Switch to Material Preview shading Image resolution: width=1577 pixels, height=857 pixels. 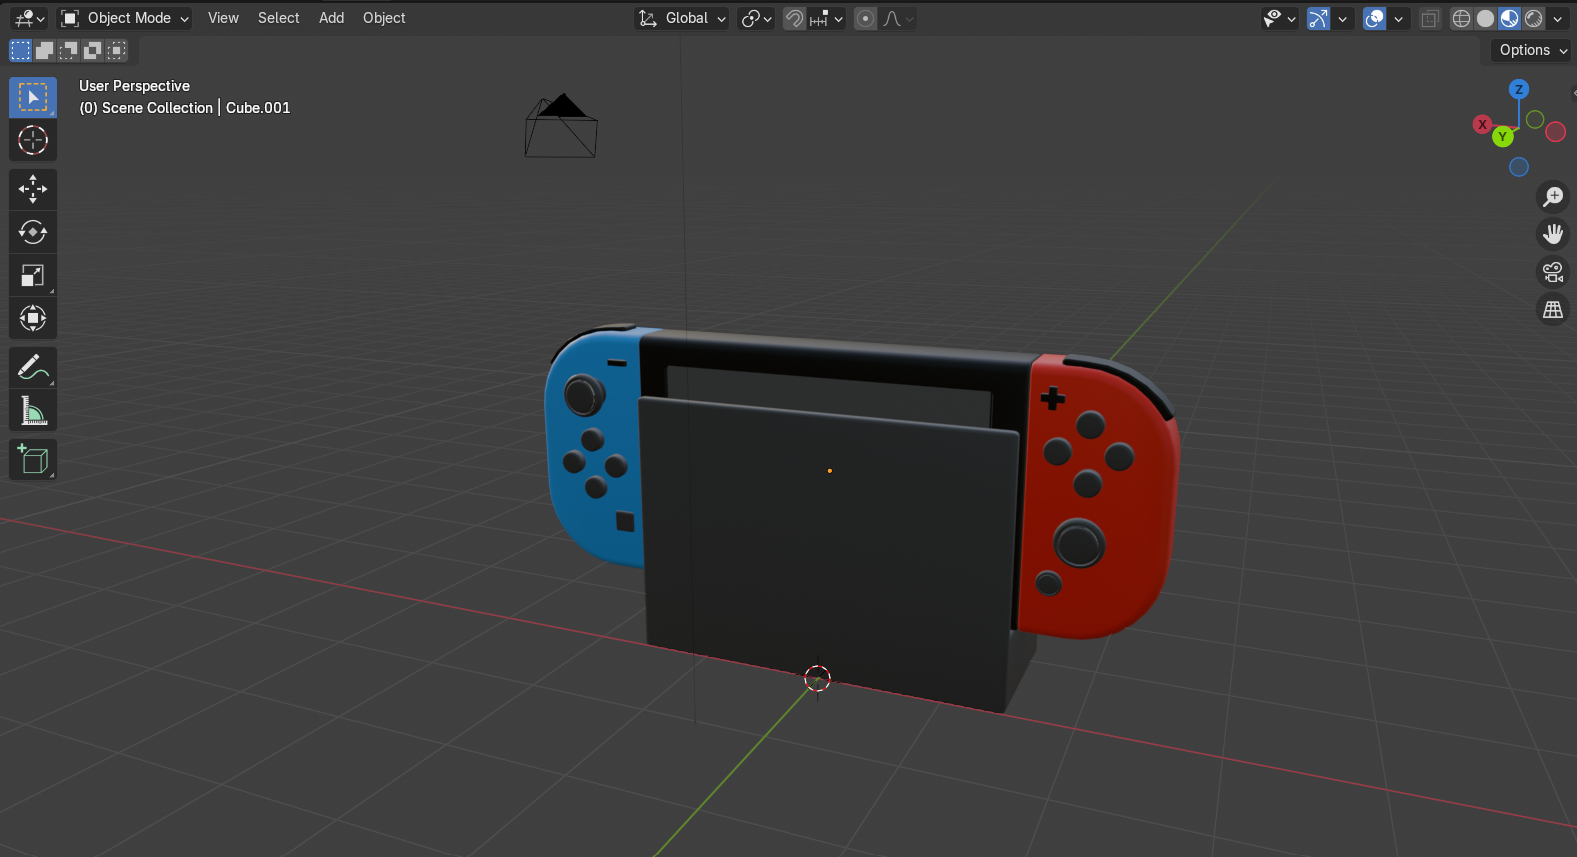[1509, 18]
